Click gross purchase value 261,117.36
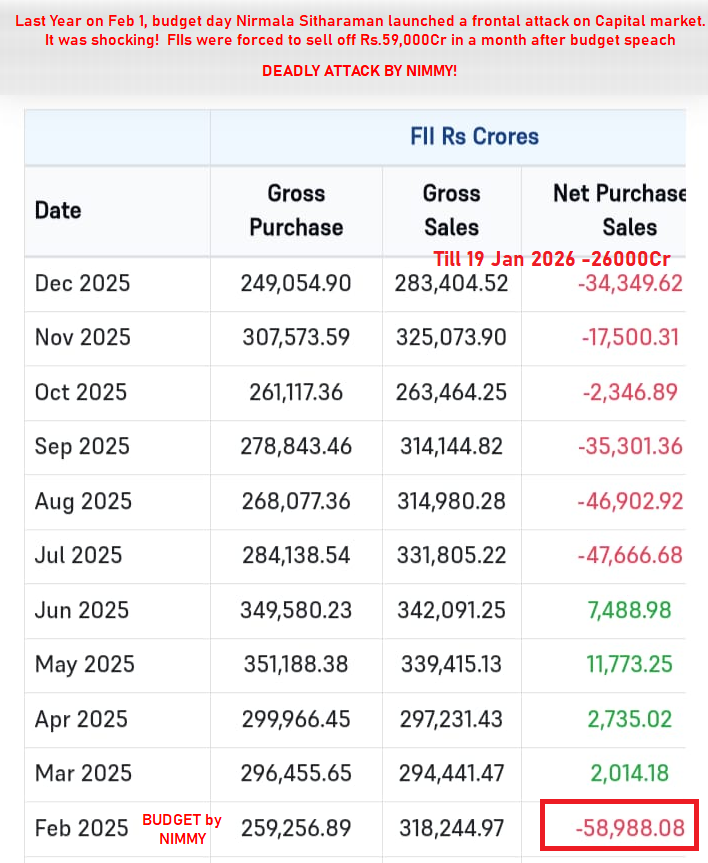This screenshot has height=863, width=708. tap(296, 392)
